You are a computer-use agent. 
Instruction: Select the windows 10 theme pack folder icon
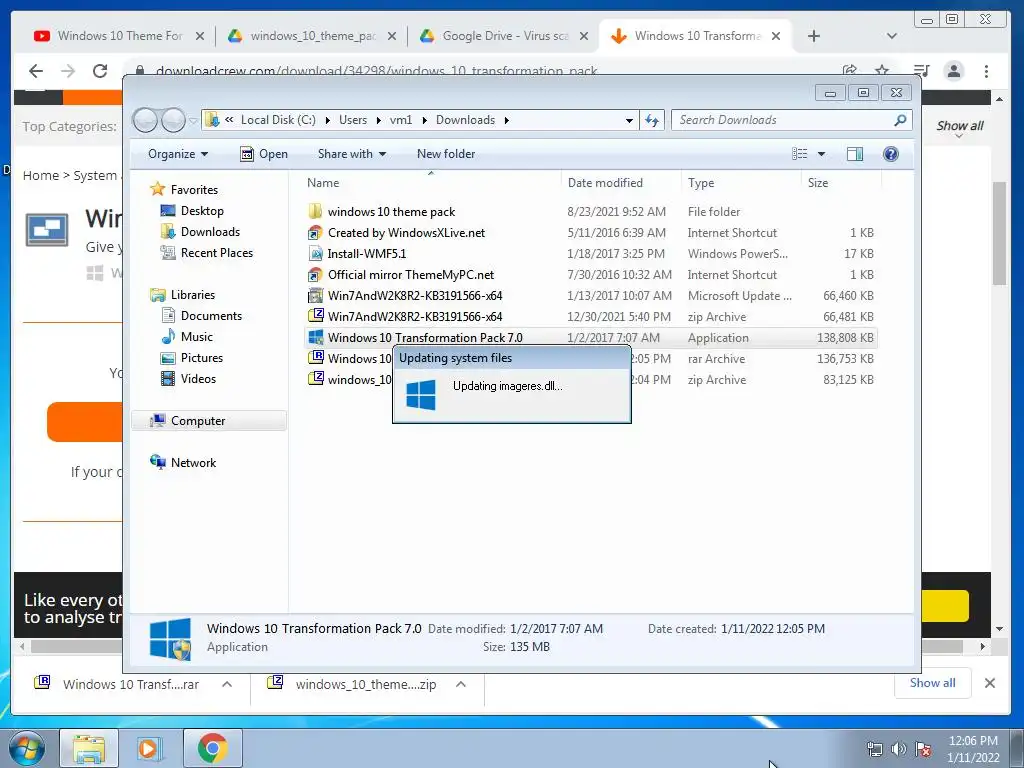click(315, 212)
